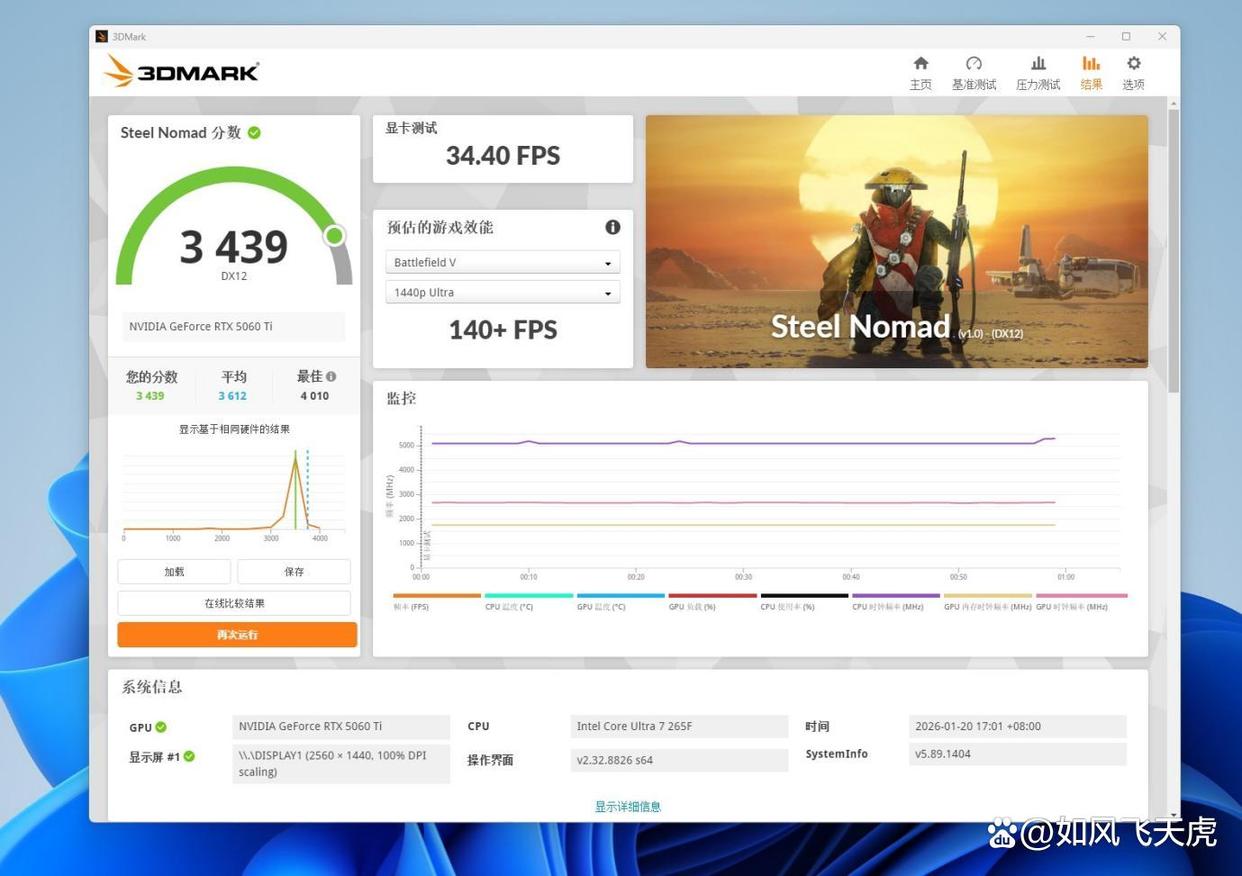Click 在线比较结果 compare online button
Screen dimensions: 1242x876
pos(234,603)
